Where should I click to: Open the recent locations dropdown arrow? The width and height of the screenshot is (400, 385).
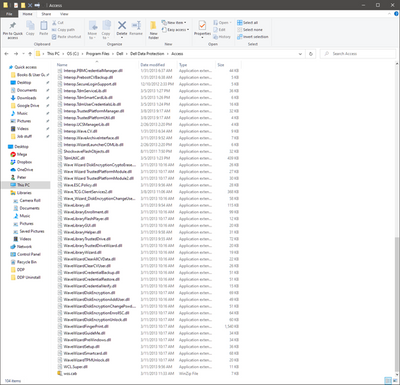pos(23,54)
